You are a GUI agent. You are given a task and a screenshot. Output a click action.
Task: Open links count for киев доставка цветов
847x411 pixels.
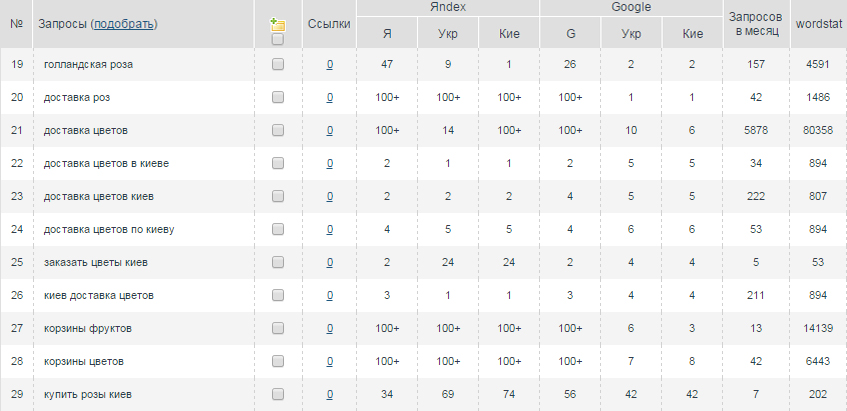[330, 295]
